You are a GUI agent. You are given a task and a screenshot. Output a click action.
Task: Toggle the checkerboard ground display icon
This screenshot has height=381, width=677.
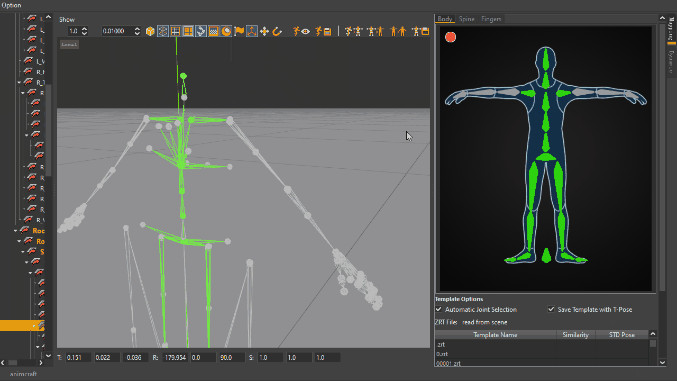213,31
